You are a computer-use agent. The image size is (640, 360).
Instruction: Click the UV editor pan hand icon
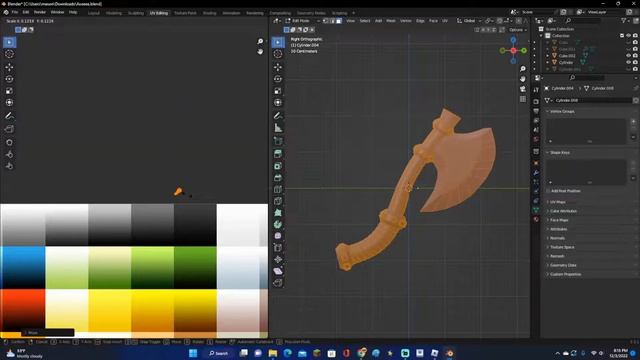260,52
